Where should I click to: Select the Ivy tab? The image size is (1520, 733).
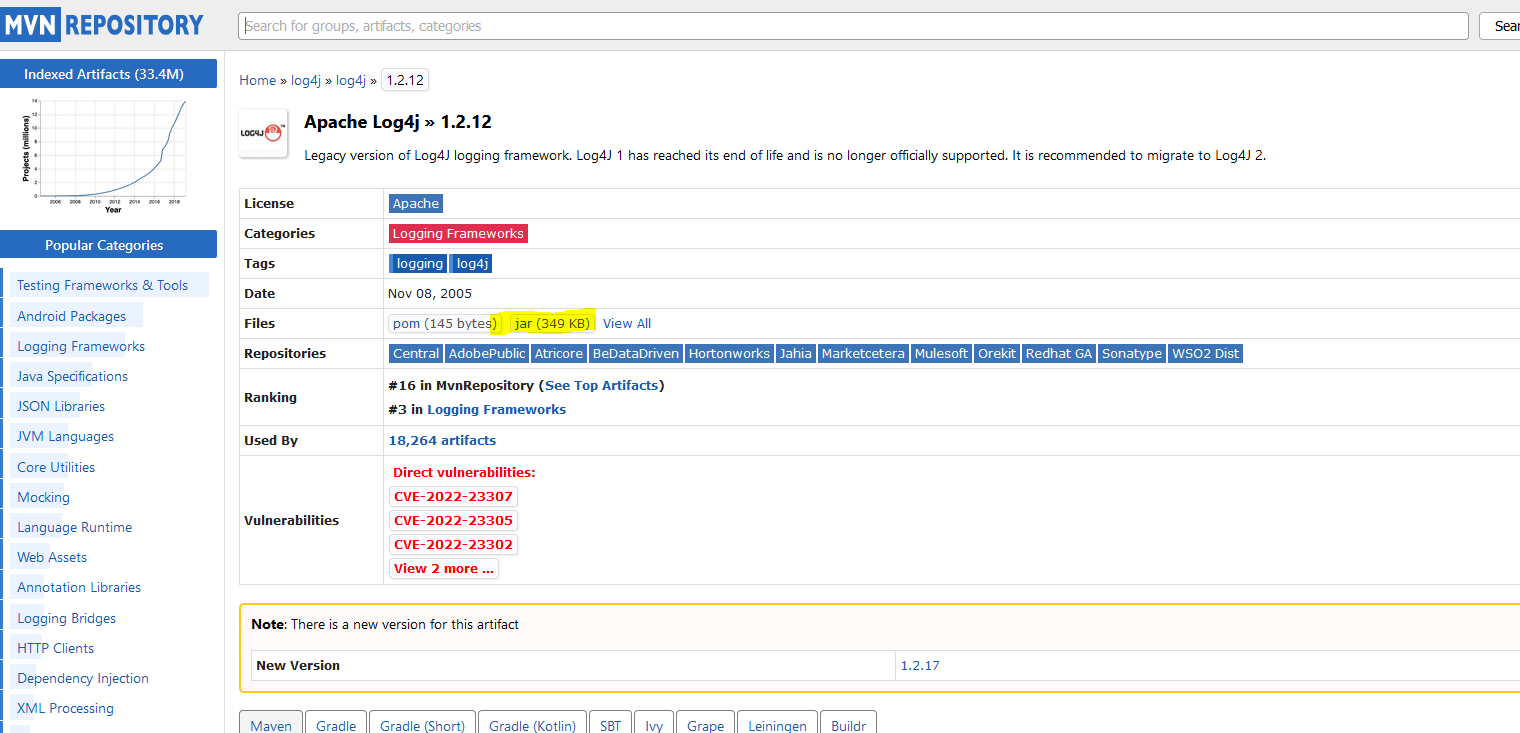(654, 724)
